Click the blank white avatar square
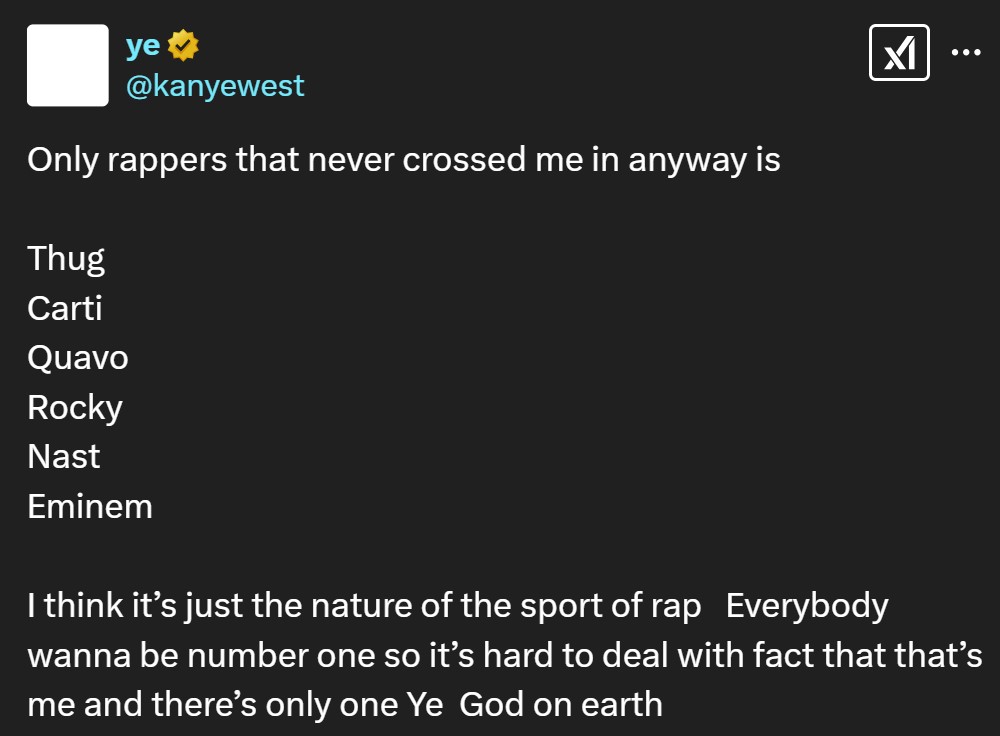 [67, 64]
